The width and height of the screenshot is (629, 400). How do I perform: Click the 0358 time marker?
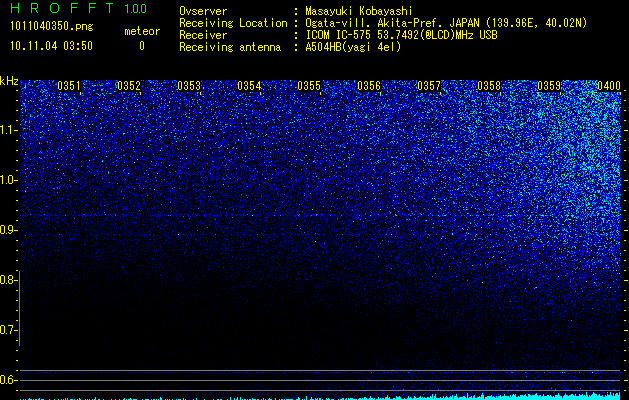(489, 86)
